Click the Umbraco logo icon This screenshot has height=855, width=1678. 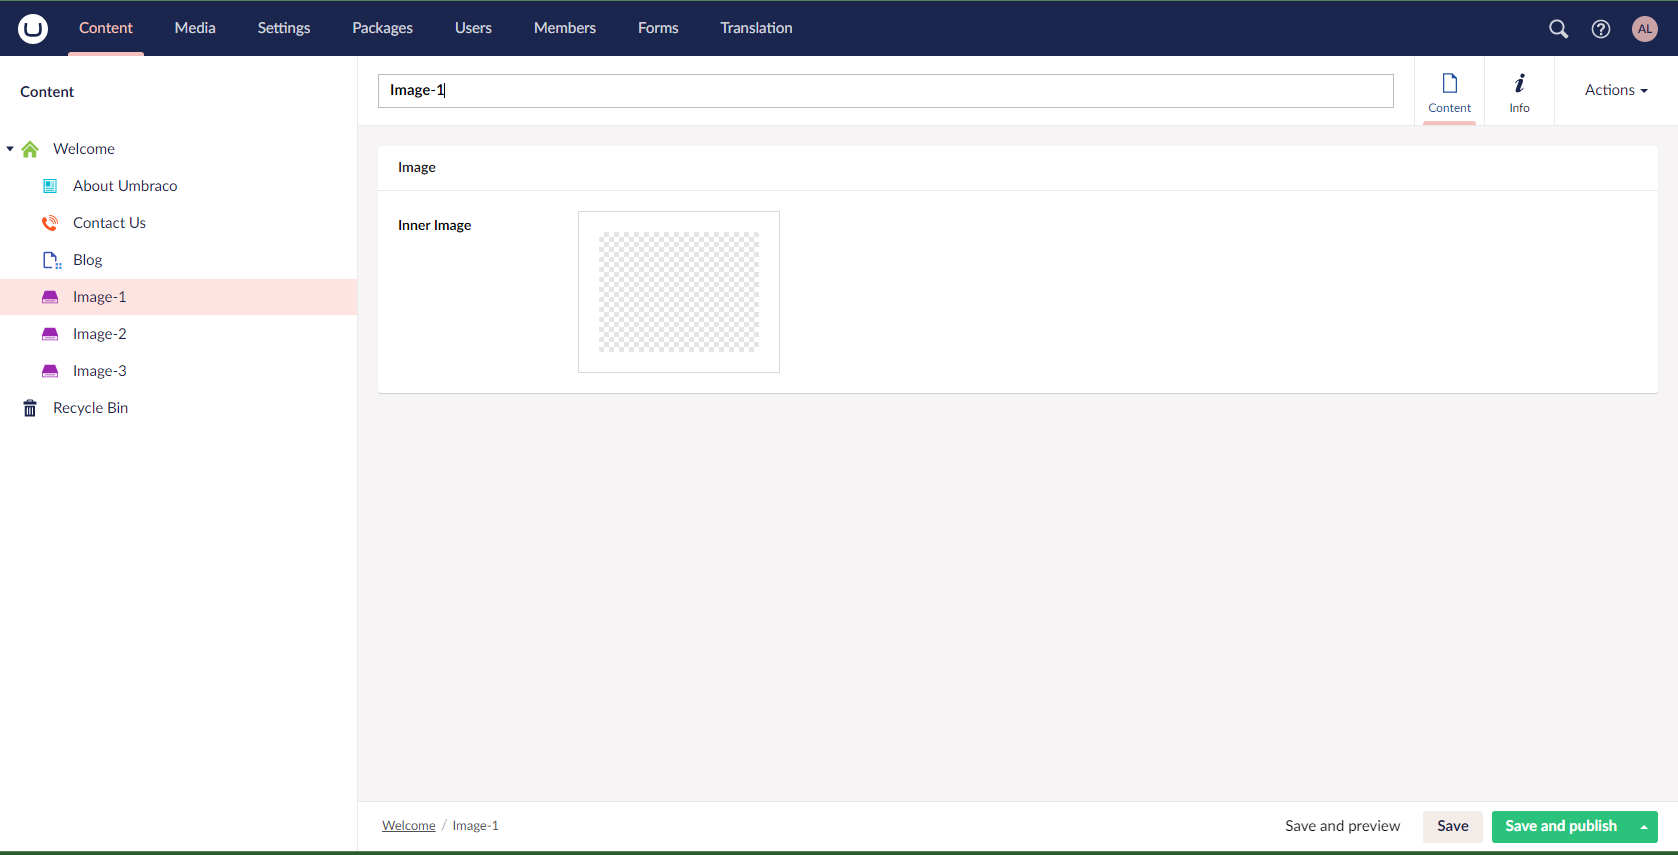coord(32,28)
